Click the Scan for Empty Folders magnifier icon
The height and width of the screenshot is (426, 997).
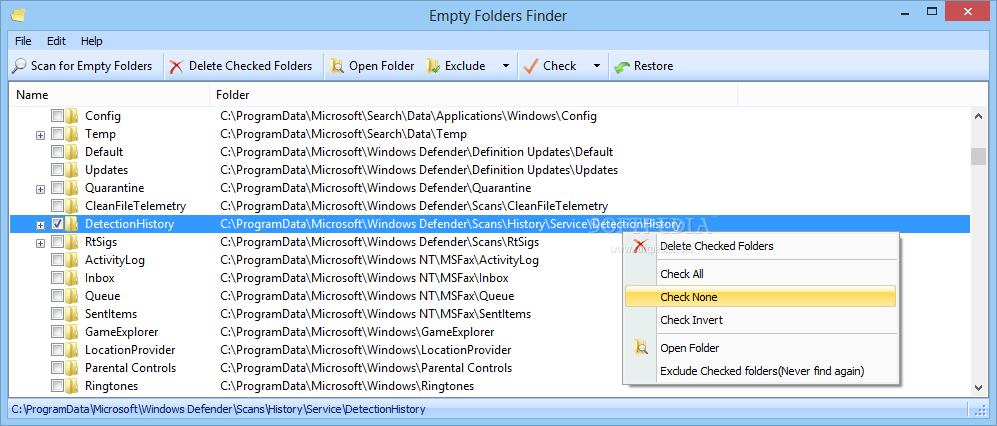coord(20,65)
